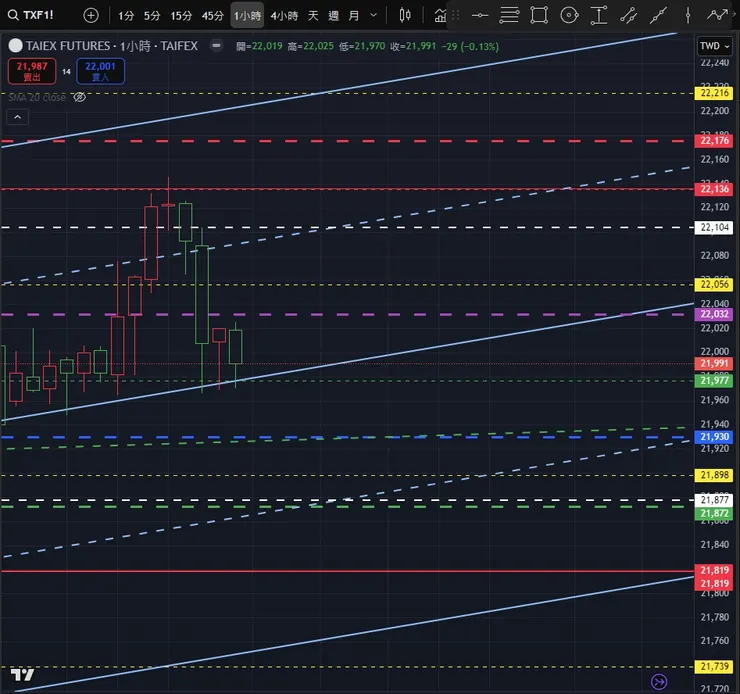Click the 高=22,025 high value
This screenshot has height=694, width=740.
pos(310,46)
